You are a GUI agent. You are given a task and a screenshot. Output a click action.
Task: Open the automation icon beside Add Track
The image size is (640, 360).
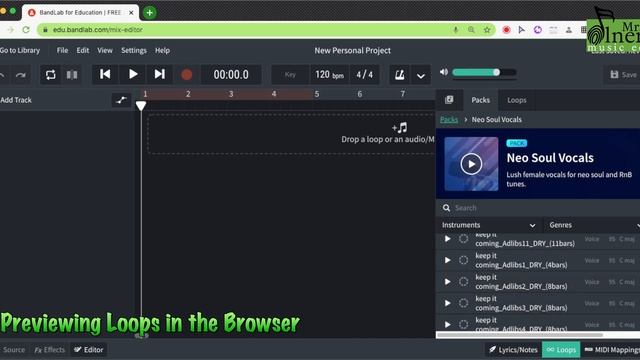(x=121, y=100)
